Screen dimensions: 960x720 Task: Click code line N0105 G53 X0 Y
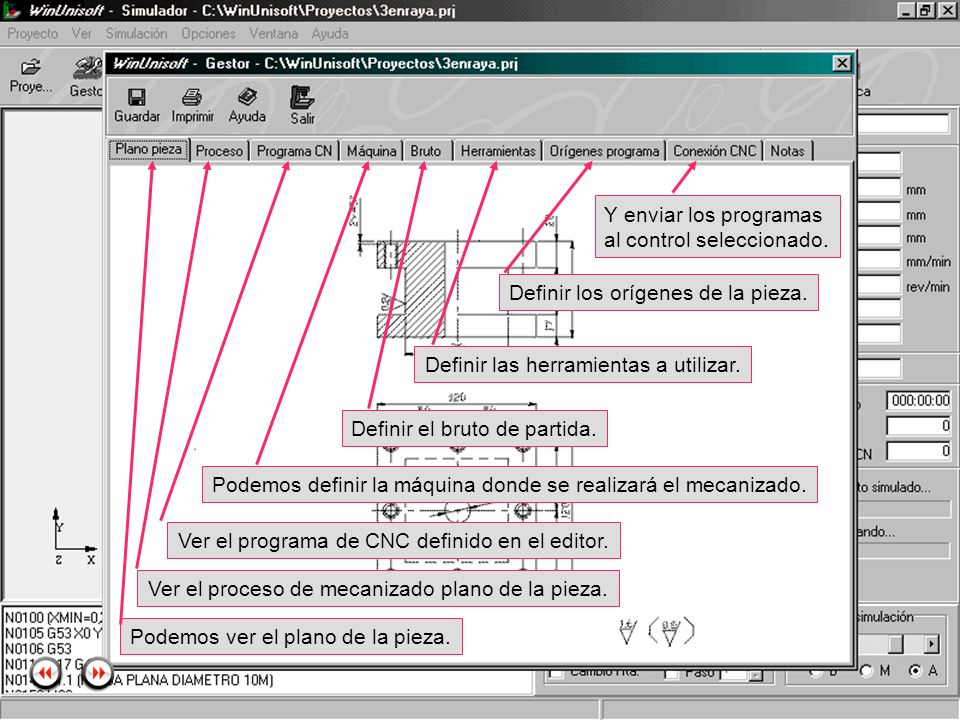click(54, 633)
